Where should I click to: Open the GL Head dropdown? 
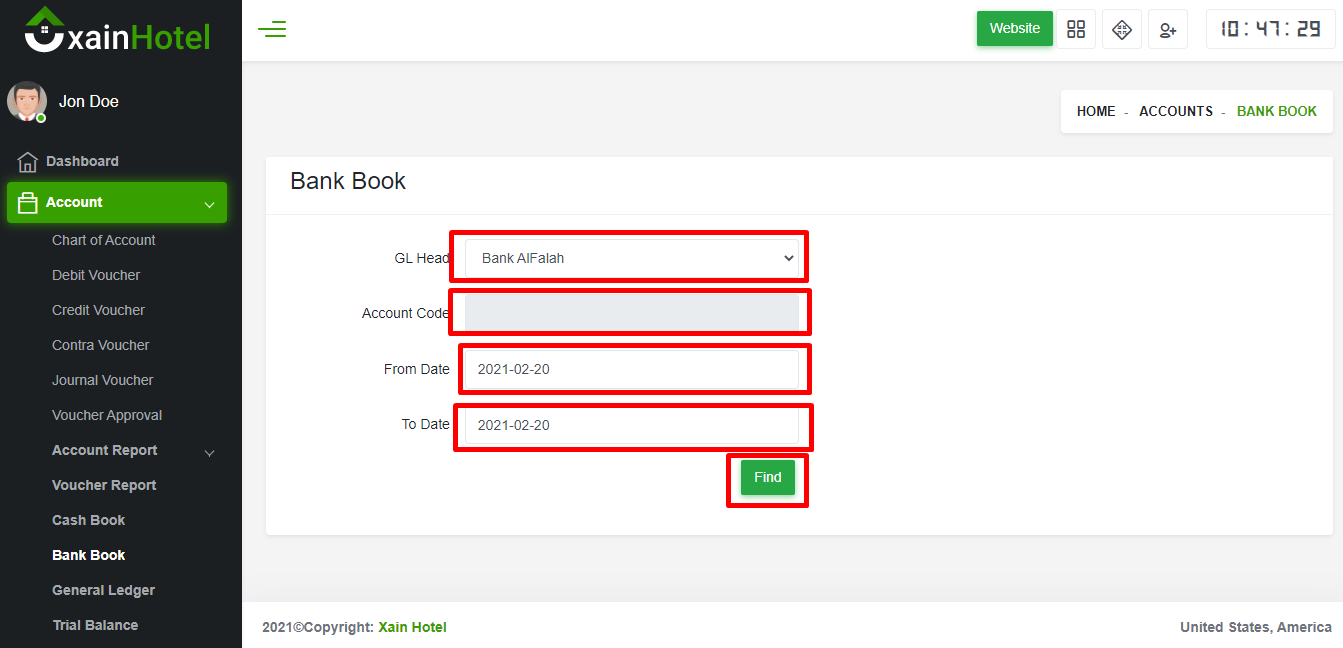(x=631, y=258)
